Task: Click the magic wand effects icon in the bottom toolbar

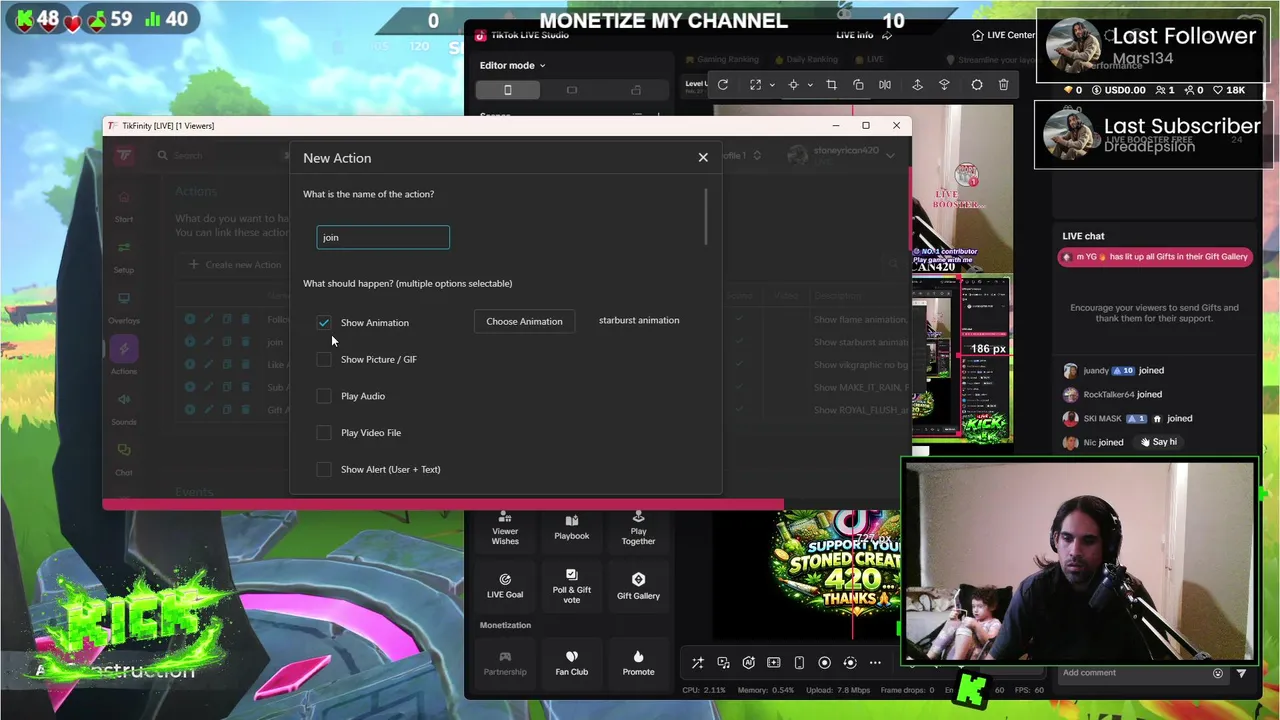Action: (x=698, y=663)
